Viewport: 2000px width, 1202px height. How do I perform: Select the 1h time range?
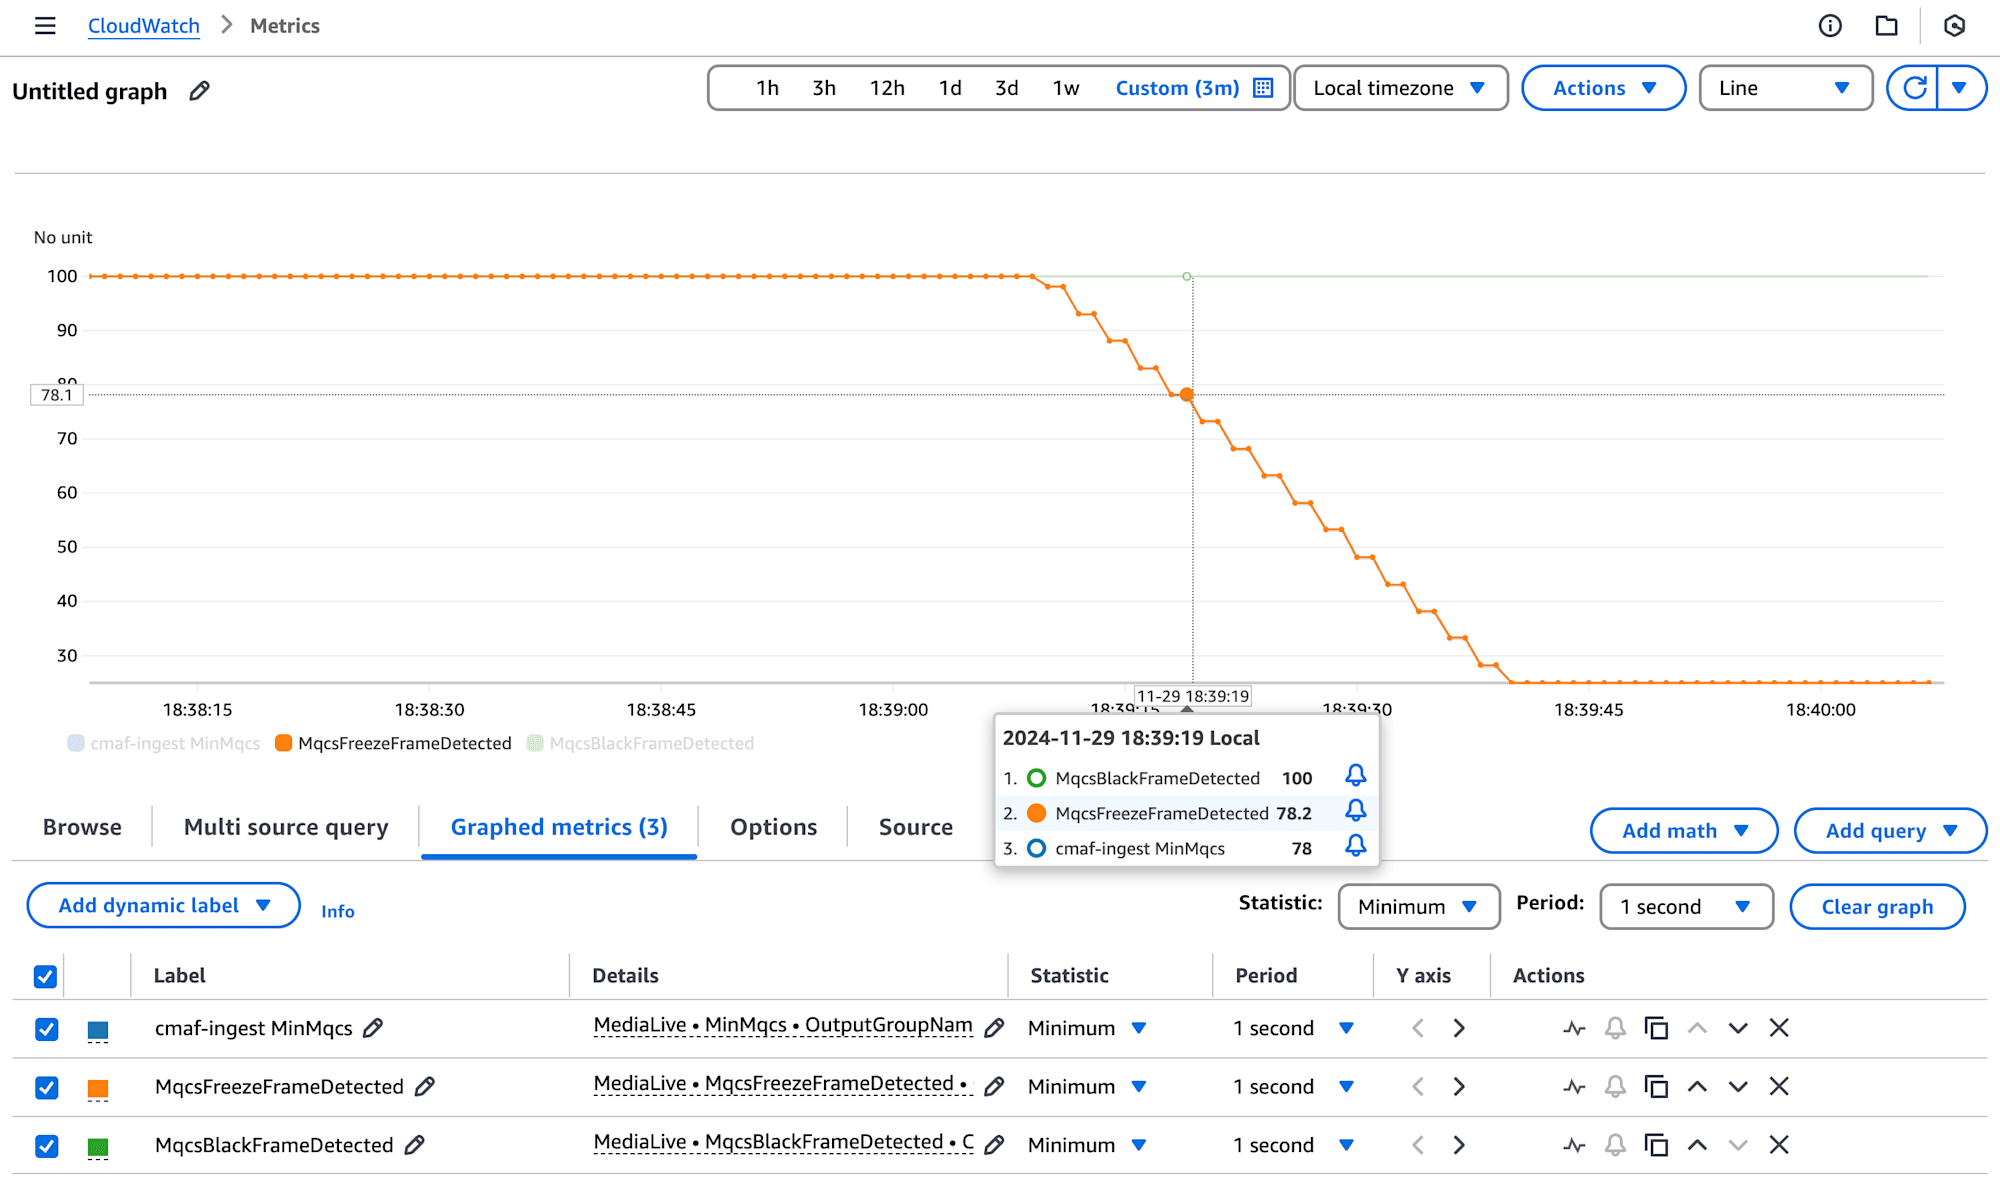pos(767,88)
